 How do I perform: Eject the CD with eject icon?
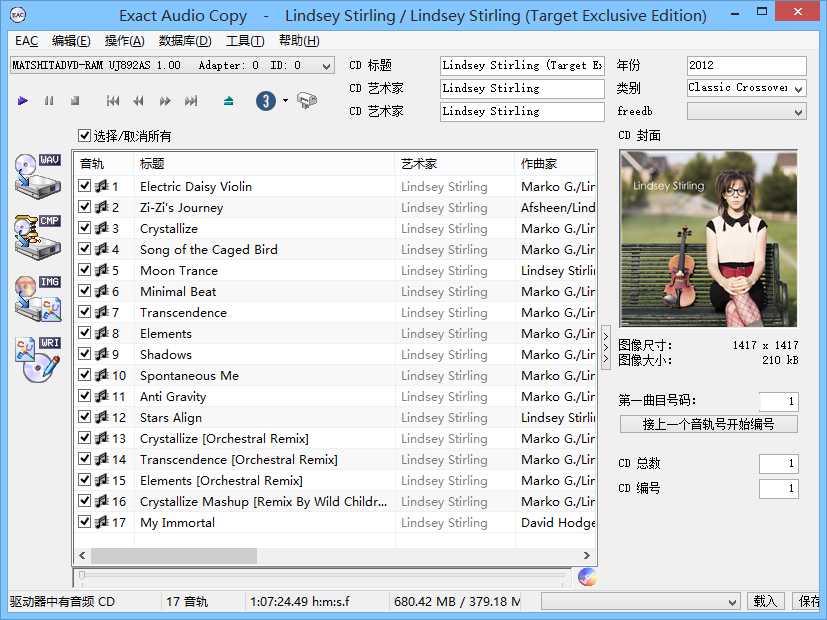coord(228,100)
